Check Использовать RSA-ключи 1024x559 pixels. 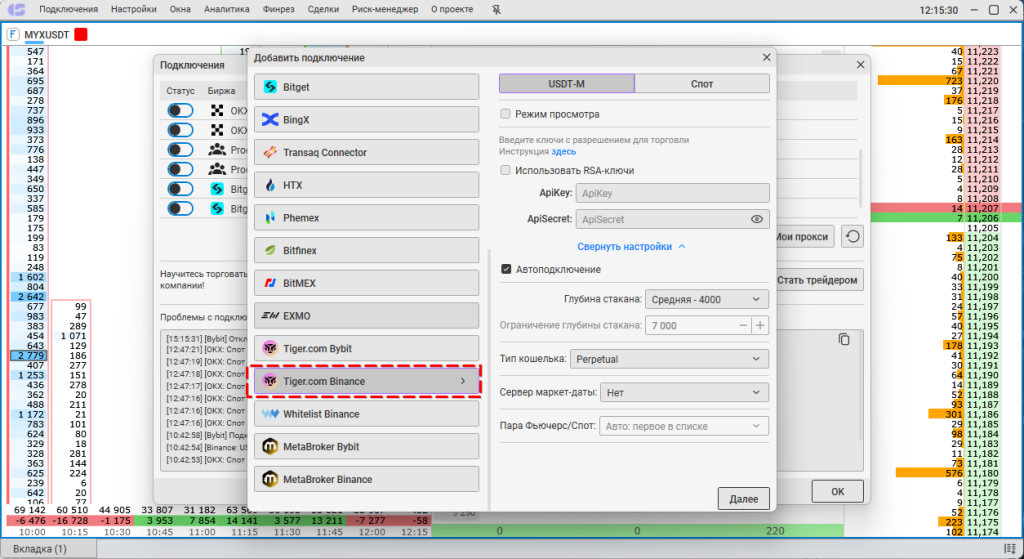(x=505, y=170)
